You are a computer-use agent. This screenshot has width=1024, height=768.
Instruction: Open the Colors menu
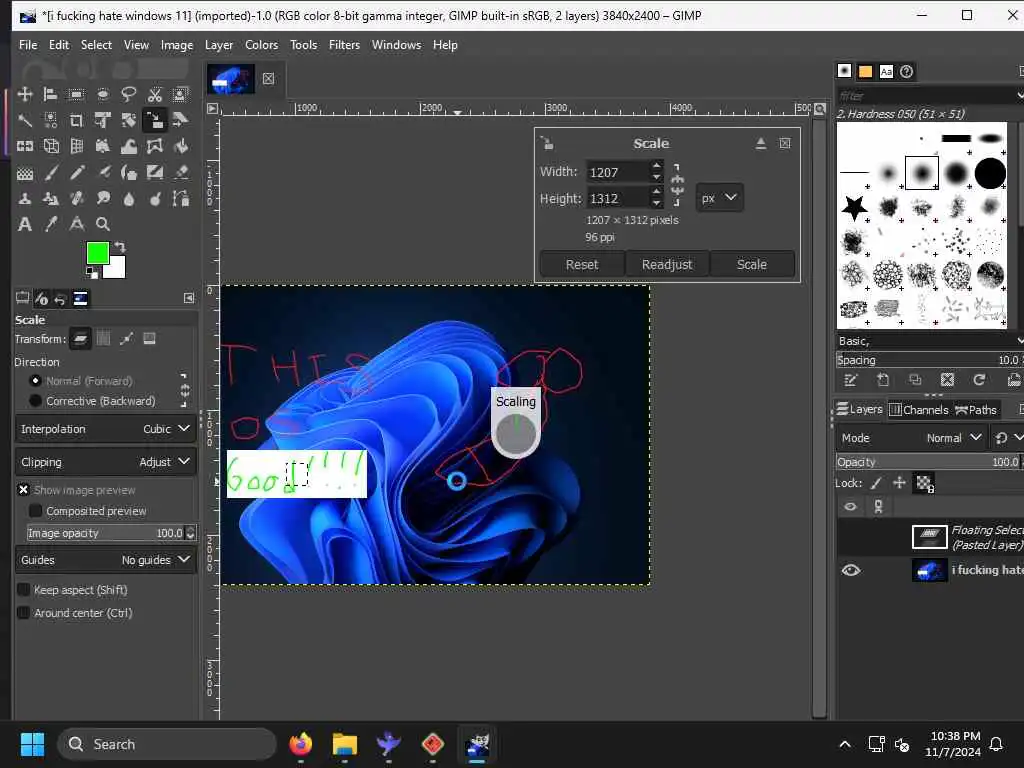click(261, 45)
